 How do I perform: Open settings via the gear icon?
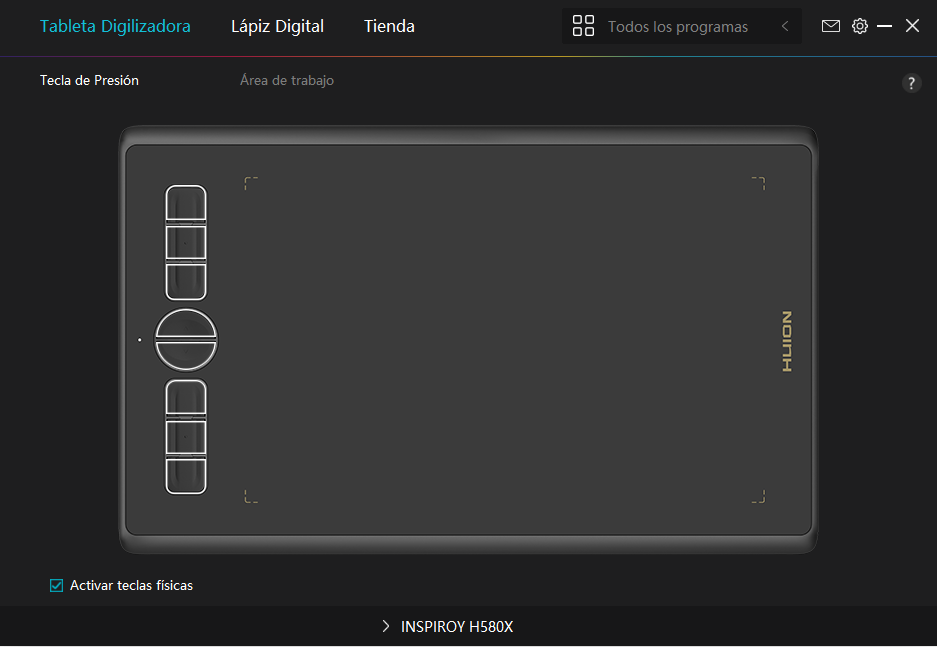click(860, 26)
